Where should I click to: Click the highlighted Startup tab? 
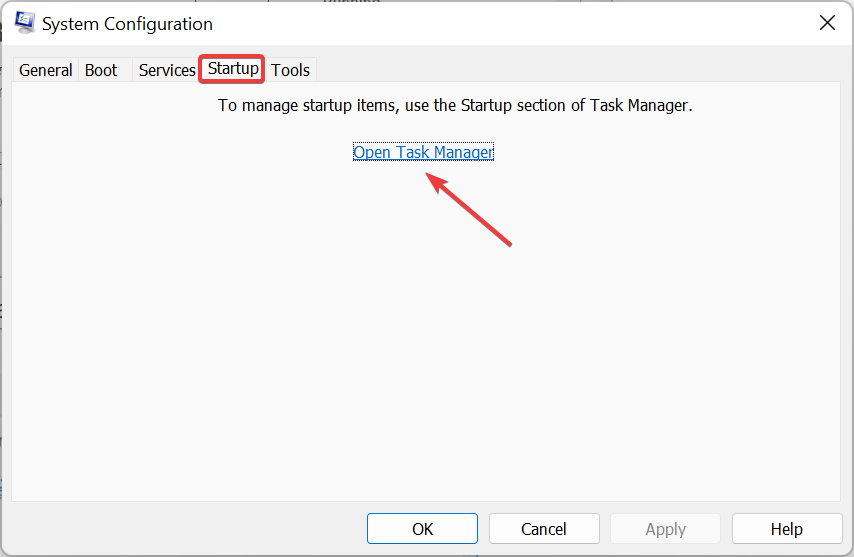click(233, 69)
